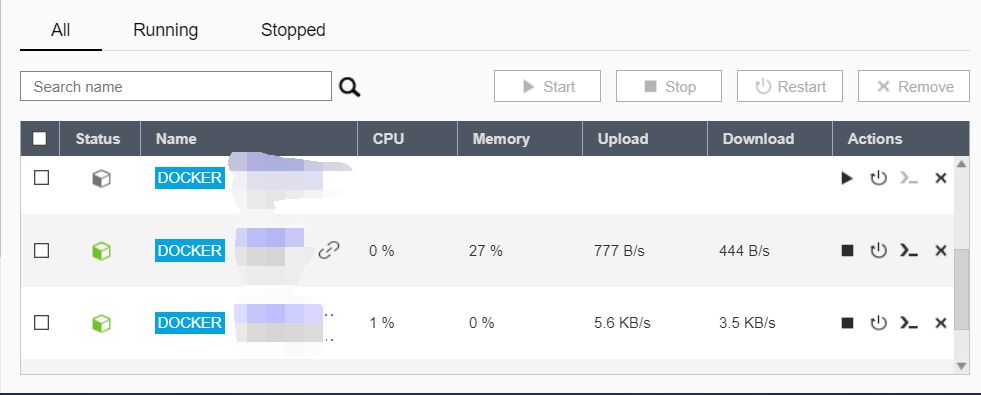Click the search magnifier icon

tap(350, 87)
